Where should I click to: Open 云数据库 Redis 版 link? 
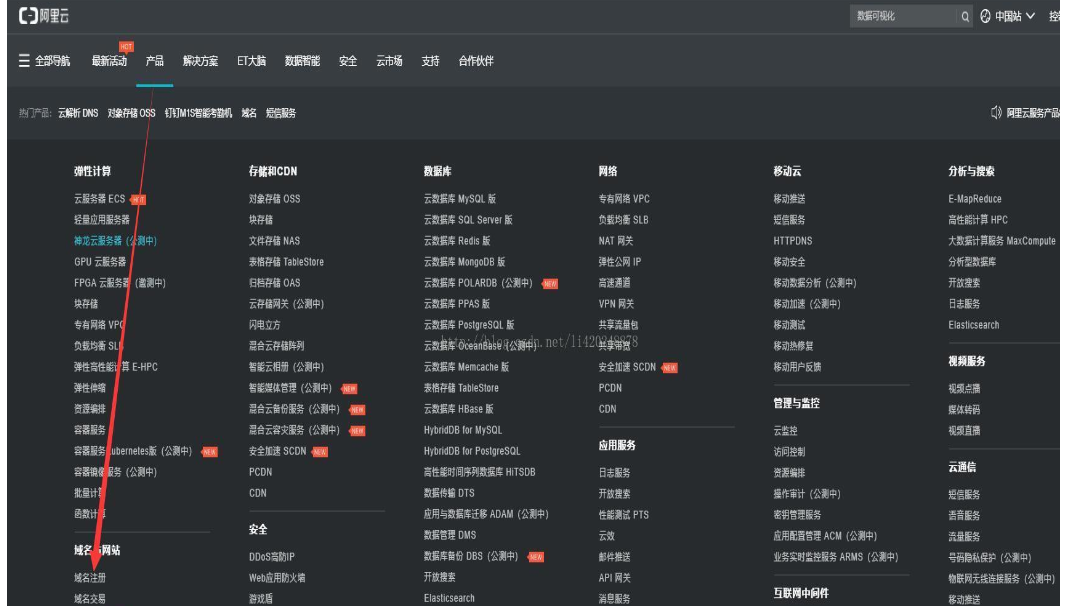point(457,241)
